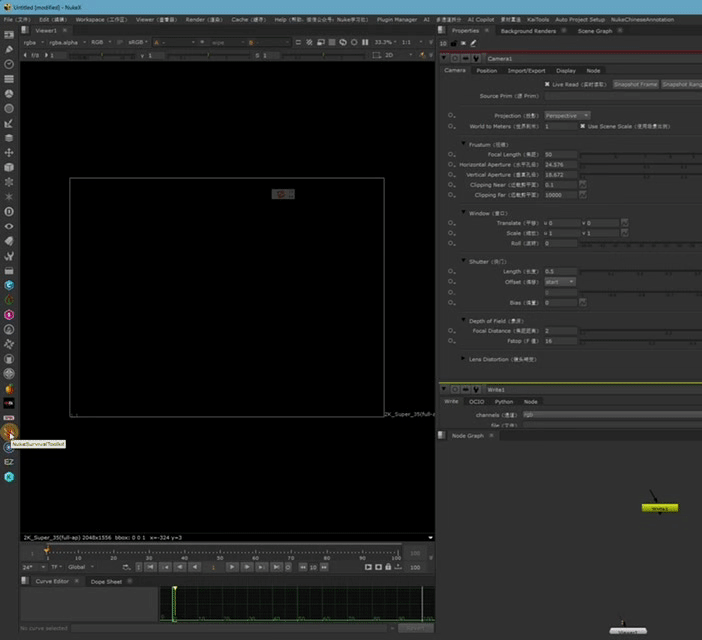This screenshot has height=640, width=702.
Task: Click the skip forward 10 frames icon
Action: point(324,567)
